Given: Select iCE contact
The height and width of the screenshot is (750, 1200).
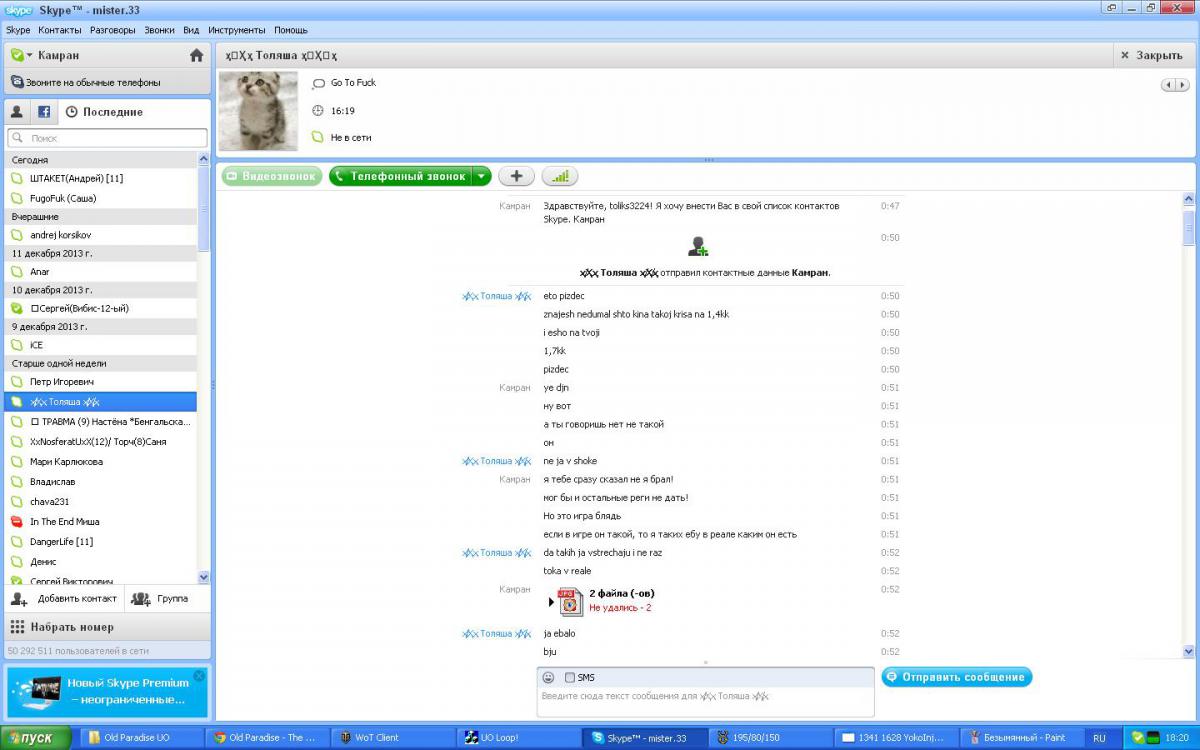Looking at the screenshot, I should 102,345.
